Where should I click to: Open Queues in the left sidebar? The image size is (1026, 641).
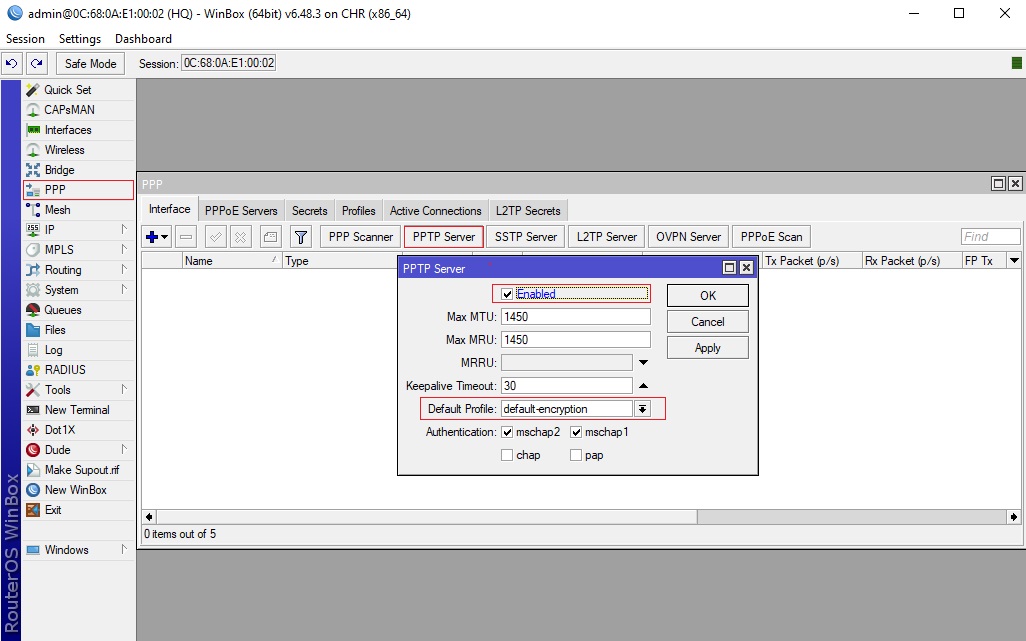[x=62, y=310]
